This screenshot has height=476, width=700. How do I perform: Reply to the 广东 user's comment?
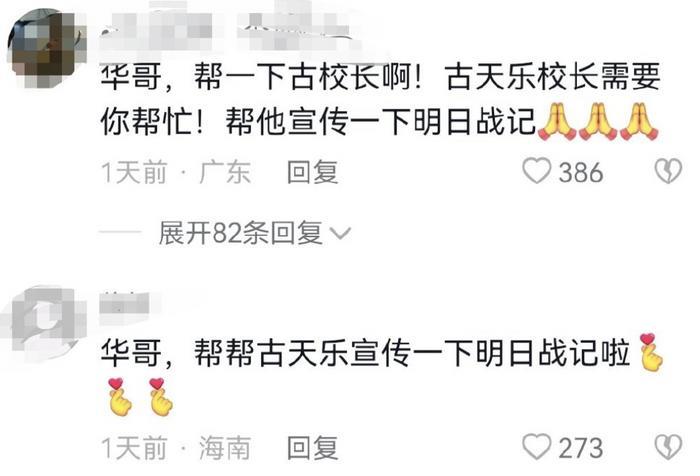tap(312, 172)
